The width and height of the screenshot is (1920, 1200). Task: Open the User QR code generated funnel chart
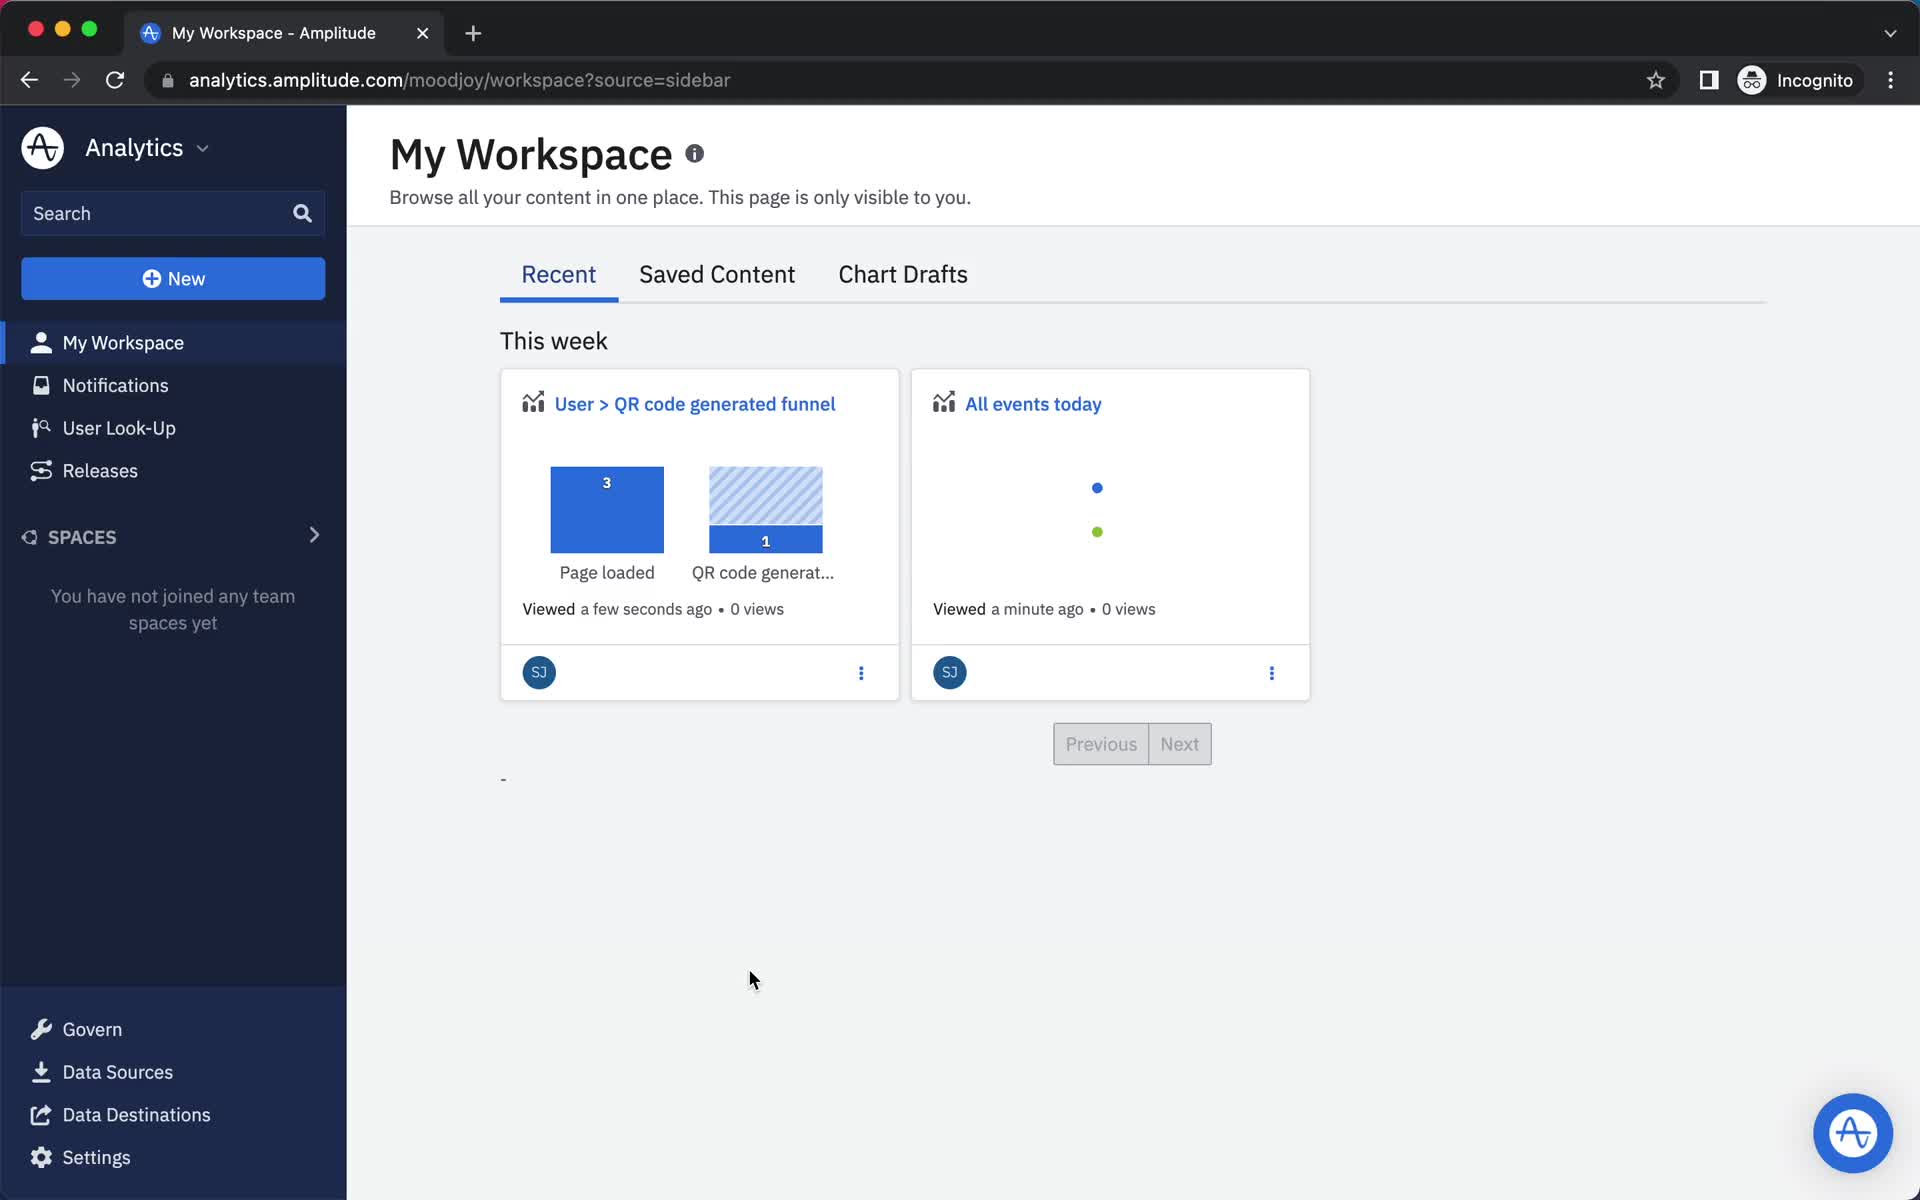coord(694,404)
